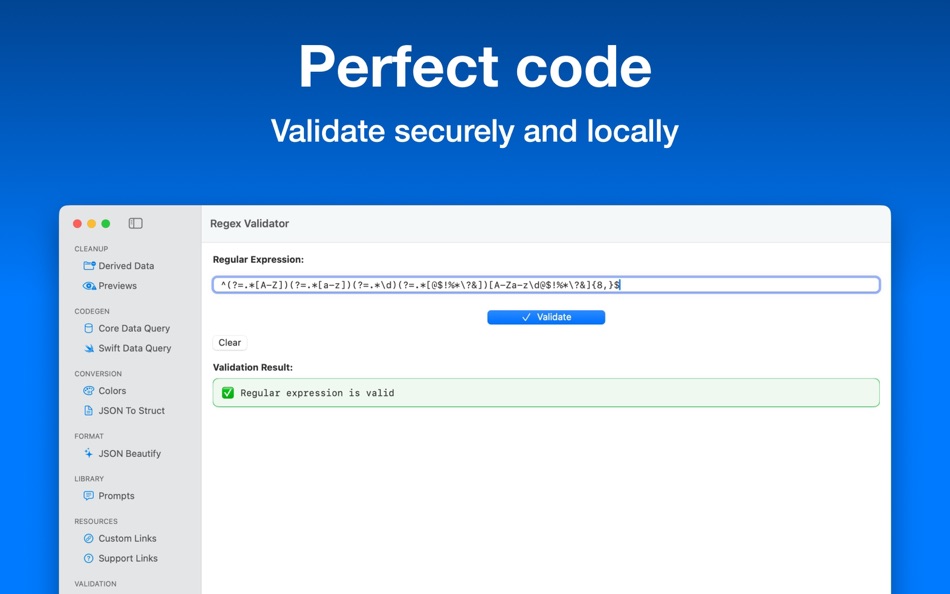
Task: Click the 'Regular expression is valid' result box
Action: (546, 393)
